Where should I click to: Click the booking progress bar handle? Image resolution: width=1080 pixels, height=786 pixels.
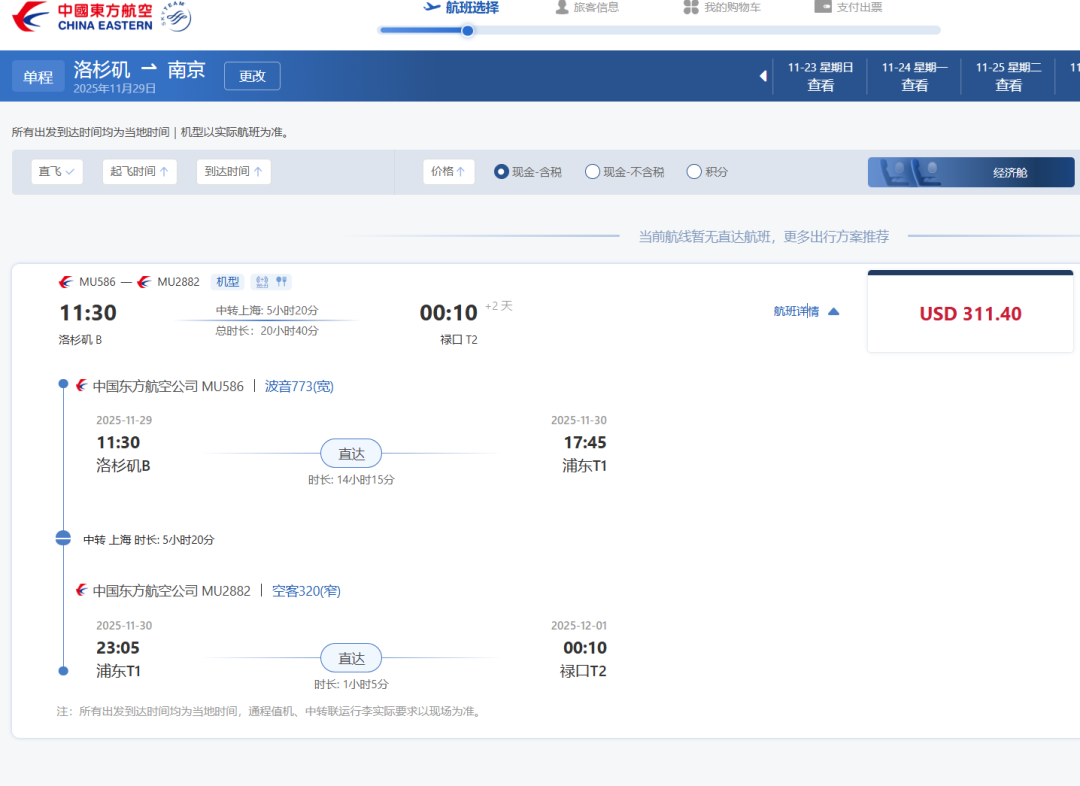pos(467,30)
